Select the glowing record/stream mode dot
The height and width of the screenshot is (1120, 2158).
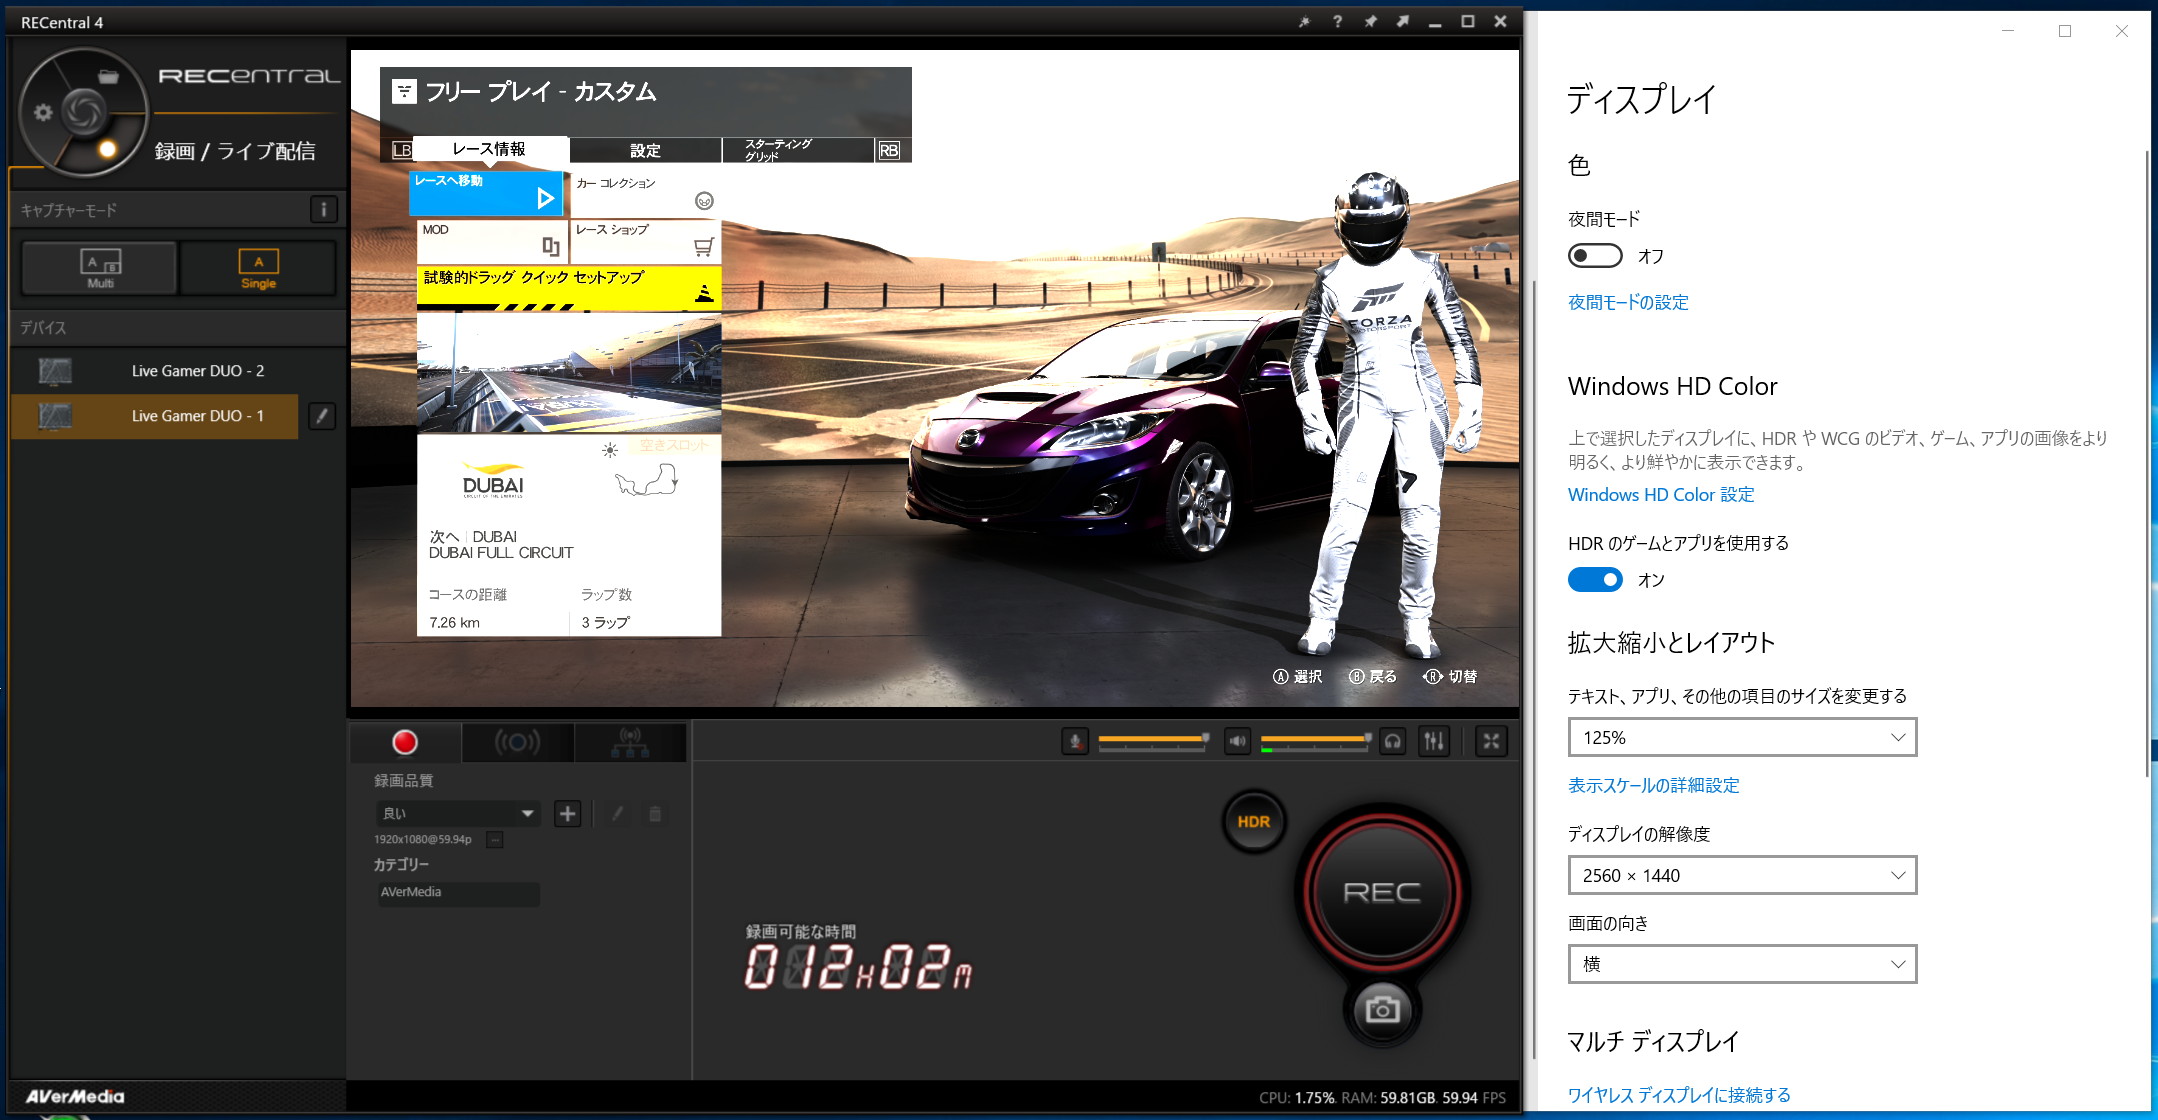click(x=107, y=150)
